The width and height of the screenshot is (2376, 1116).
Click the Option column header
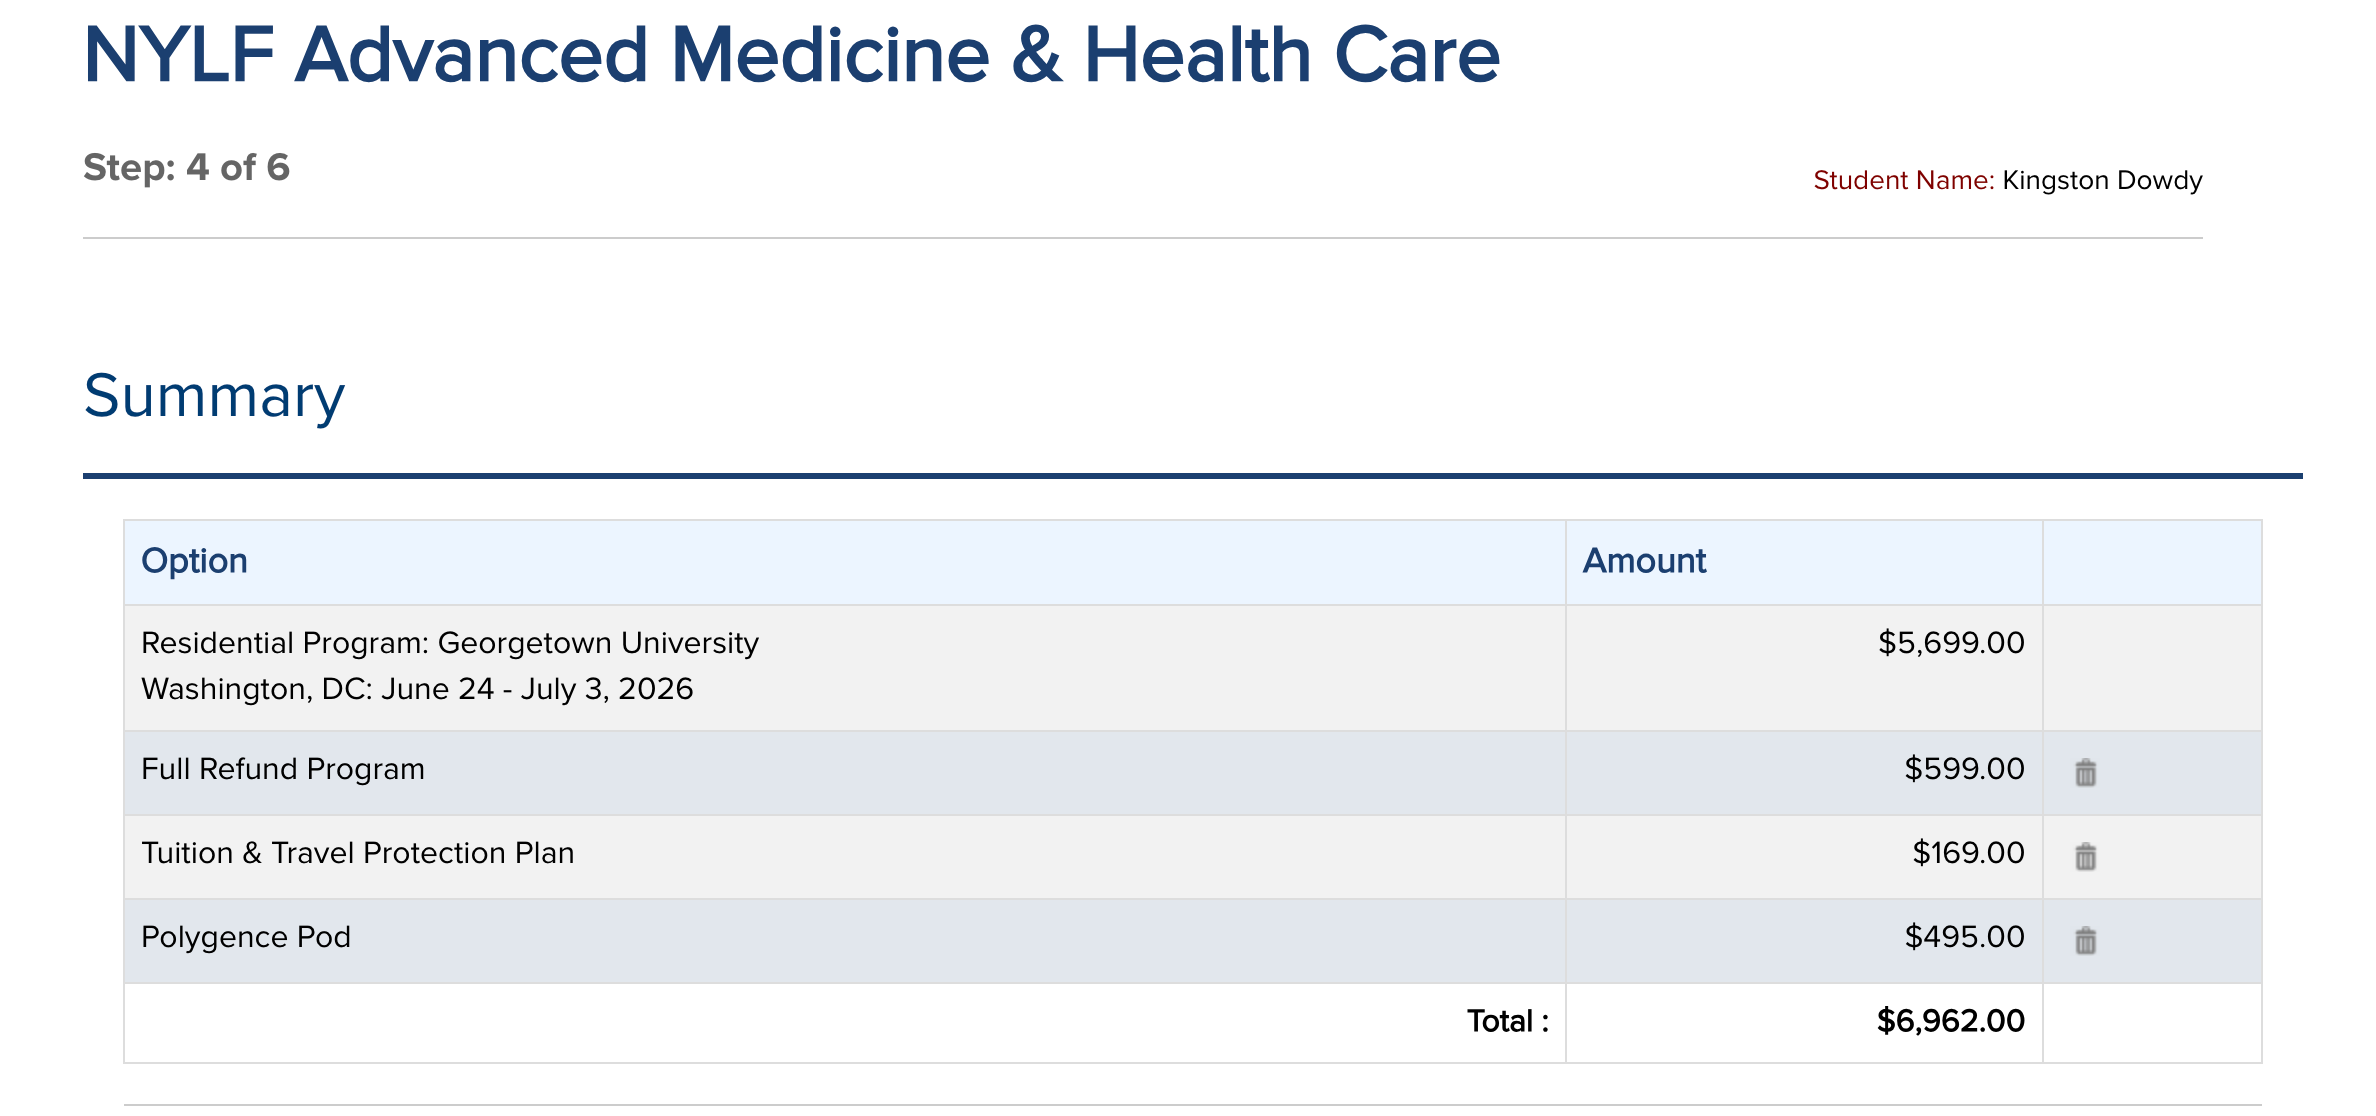click(x=194, y=561)
